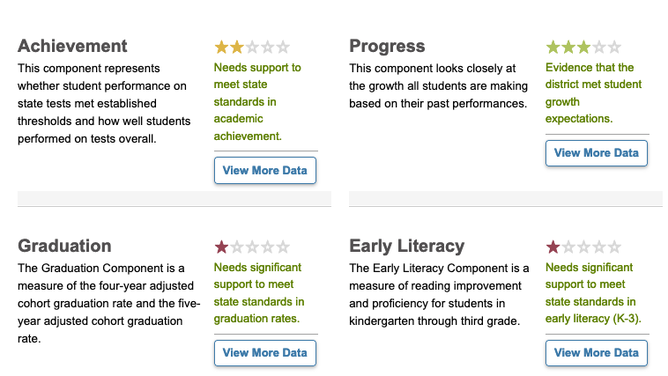Click the red star under Graduation
668x376 pixels.
pyautogui.click(x=222, y=247)
